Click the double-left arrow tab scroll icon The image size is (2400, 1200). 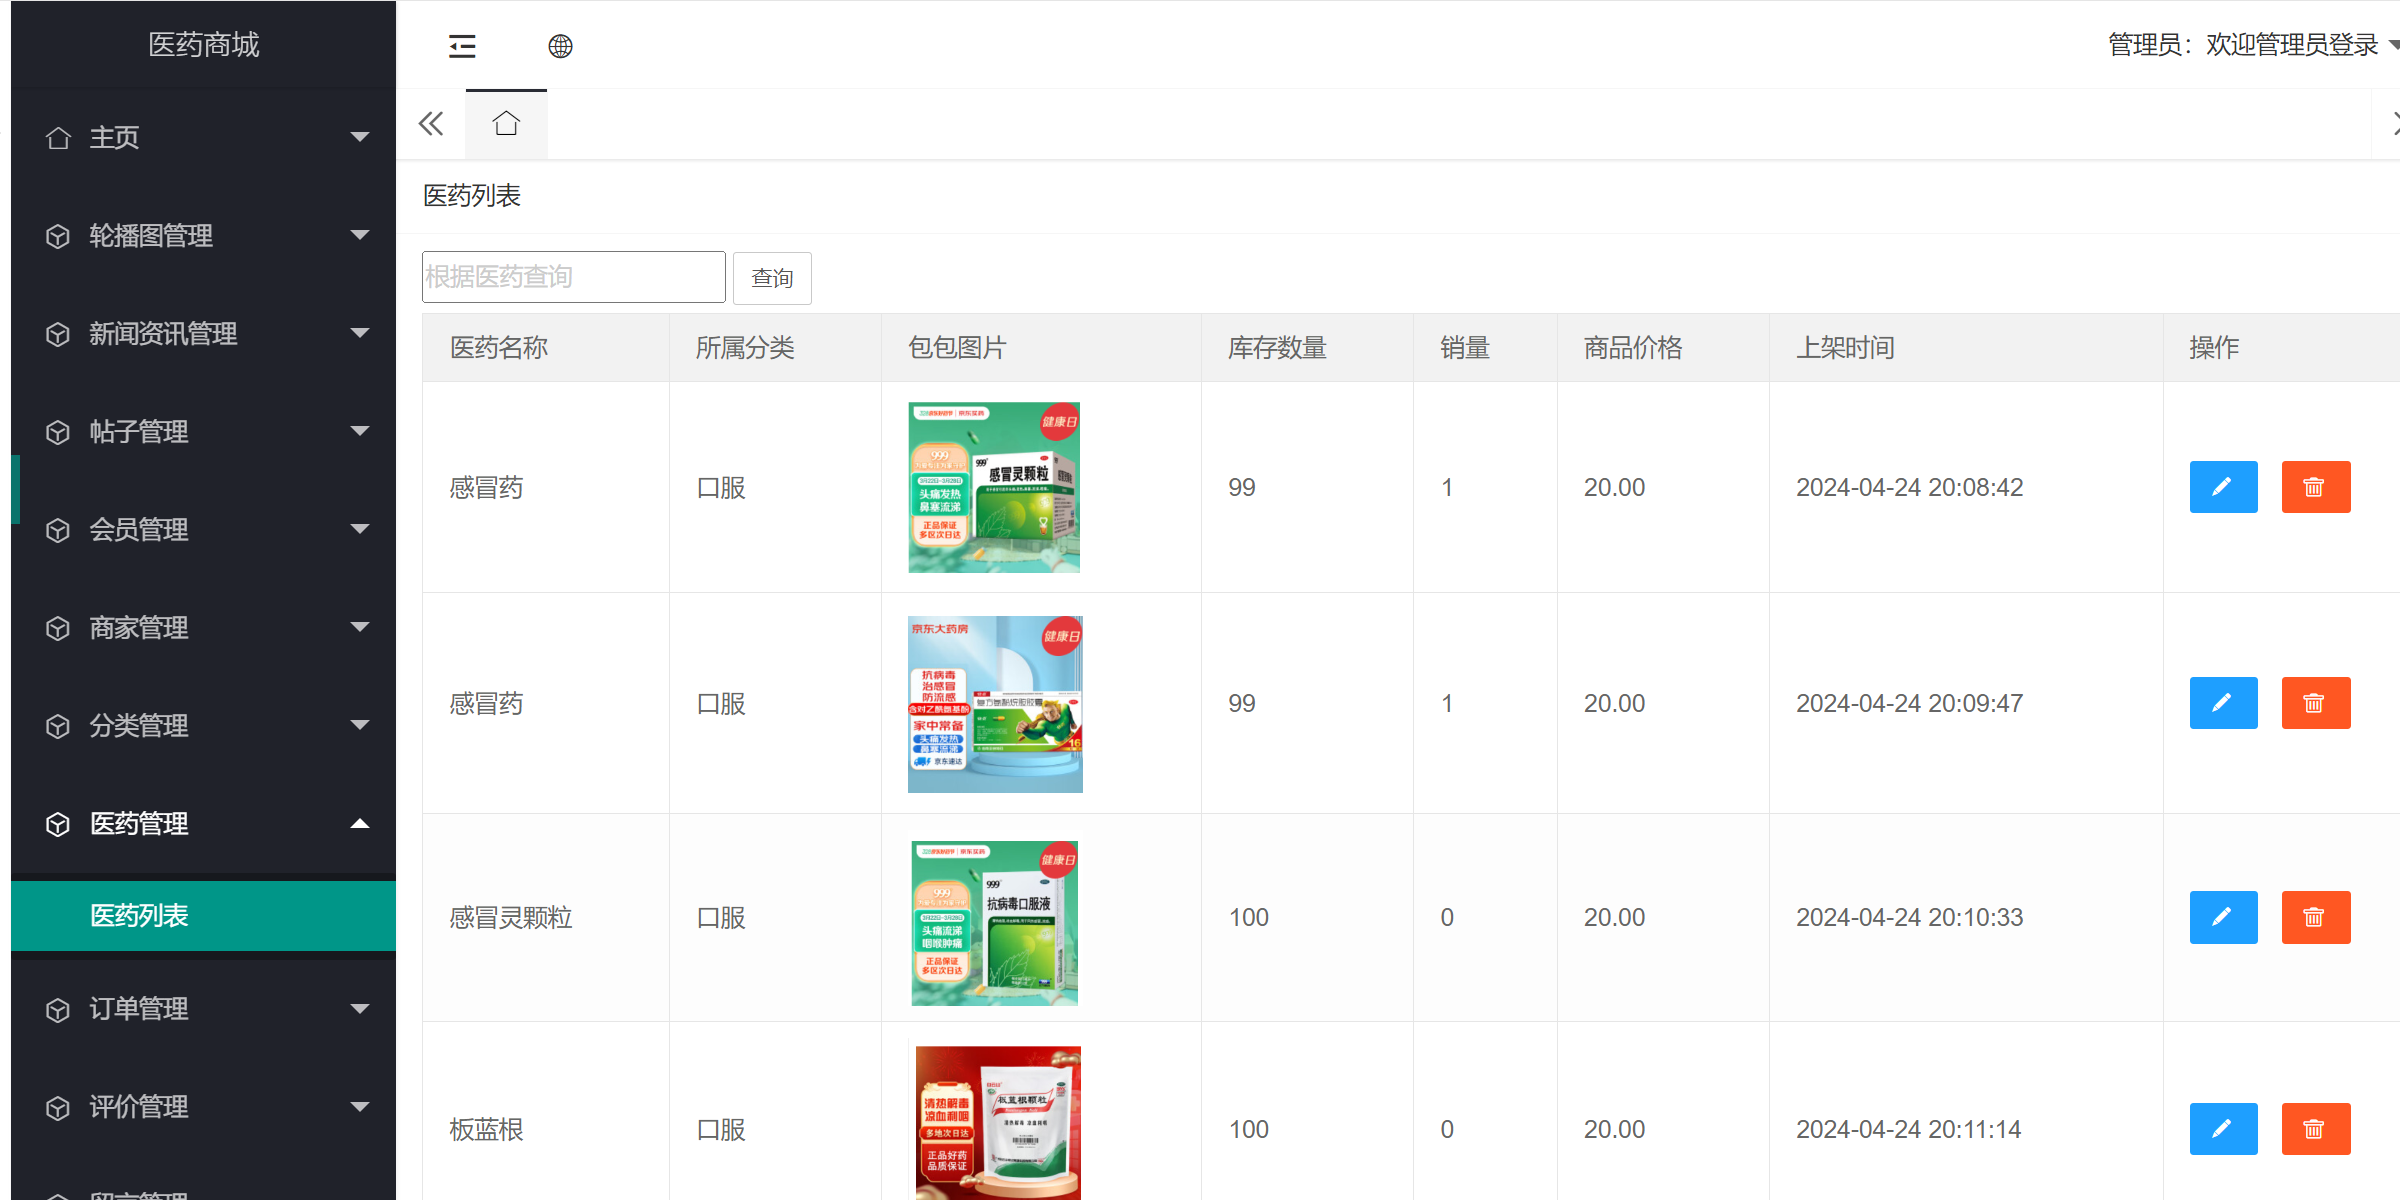431,124
